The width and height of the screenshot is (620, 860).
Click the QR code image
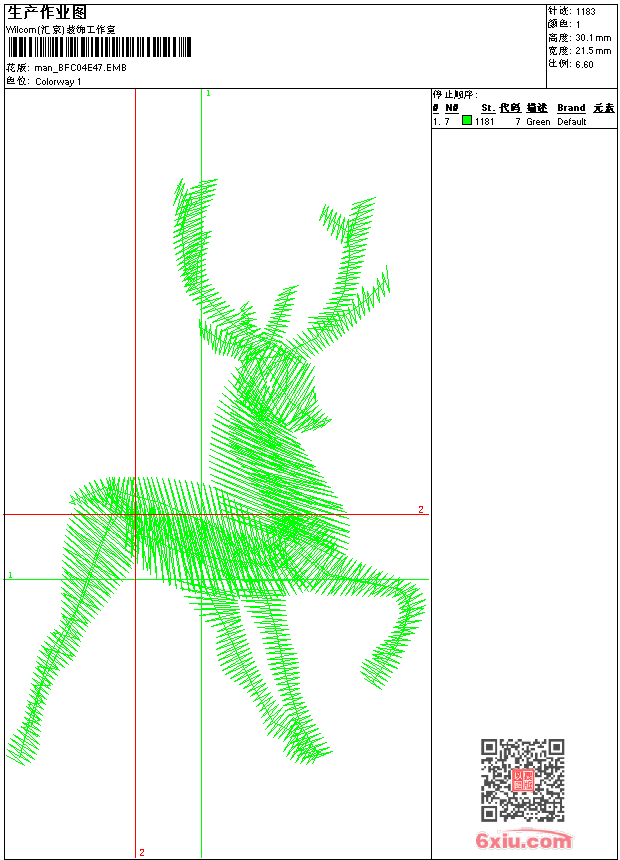click(522, 780)
